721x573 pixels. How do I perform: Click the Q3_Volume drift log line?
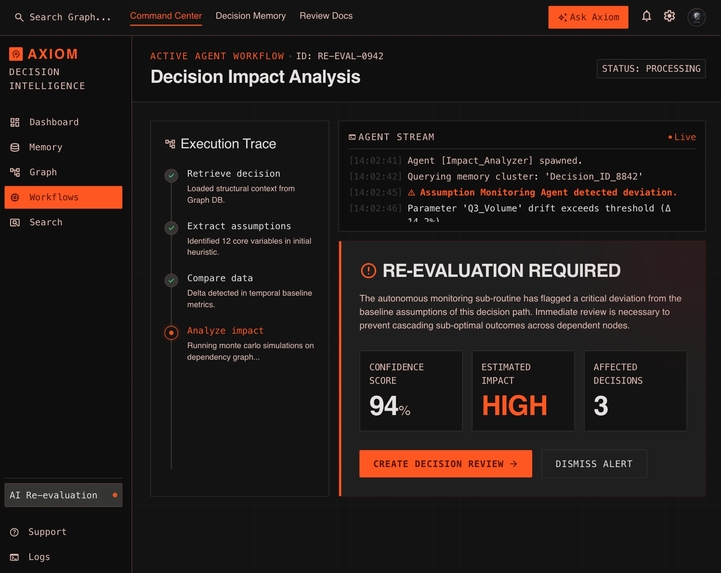click(x=539, y=212)
